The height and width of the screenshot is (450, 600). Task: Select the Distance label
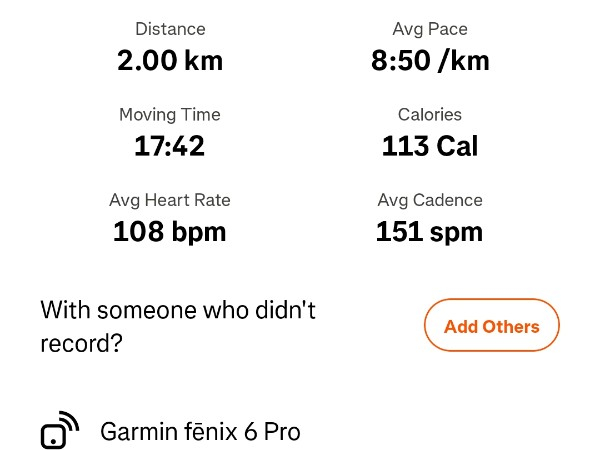point(170,29)
